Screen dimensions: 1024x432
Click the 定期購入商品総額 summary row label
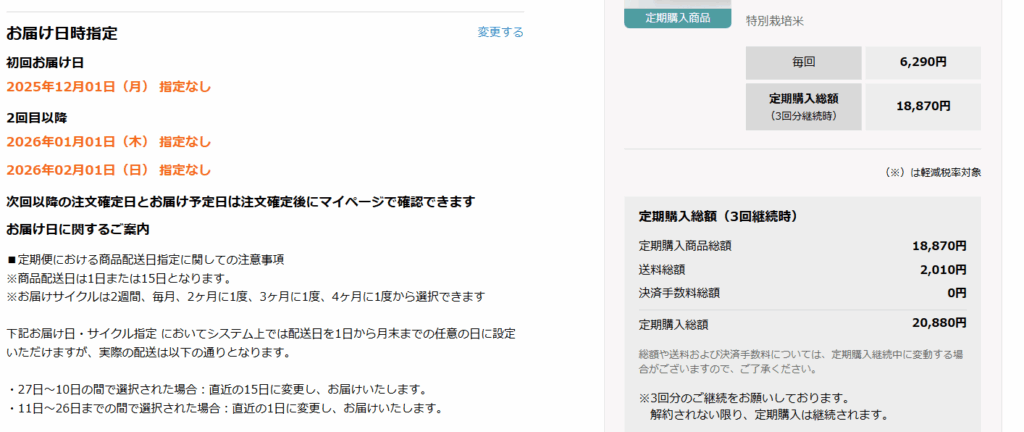pyautogui.click(x=685, y=245)
